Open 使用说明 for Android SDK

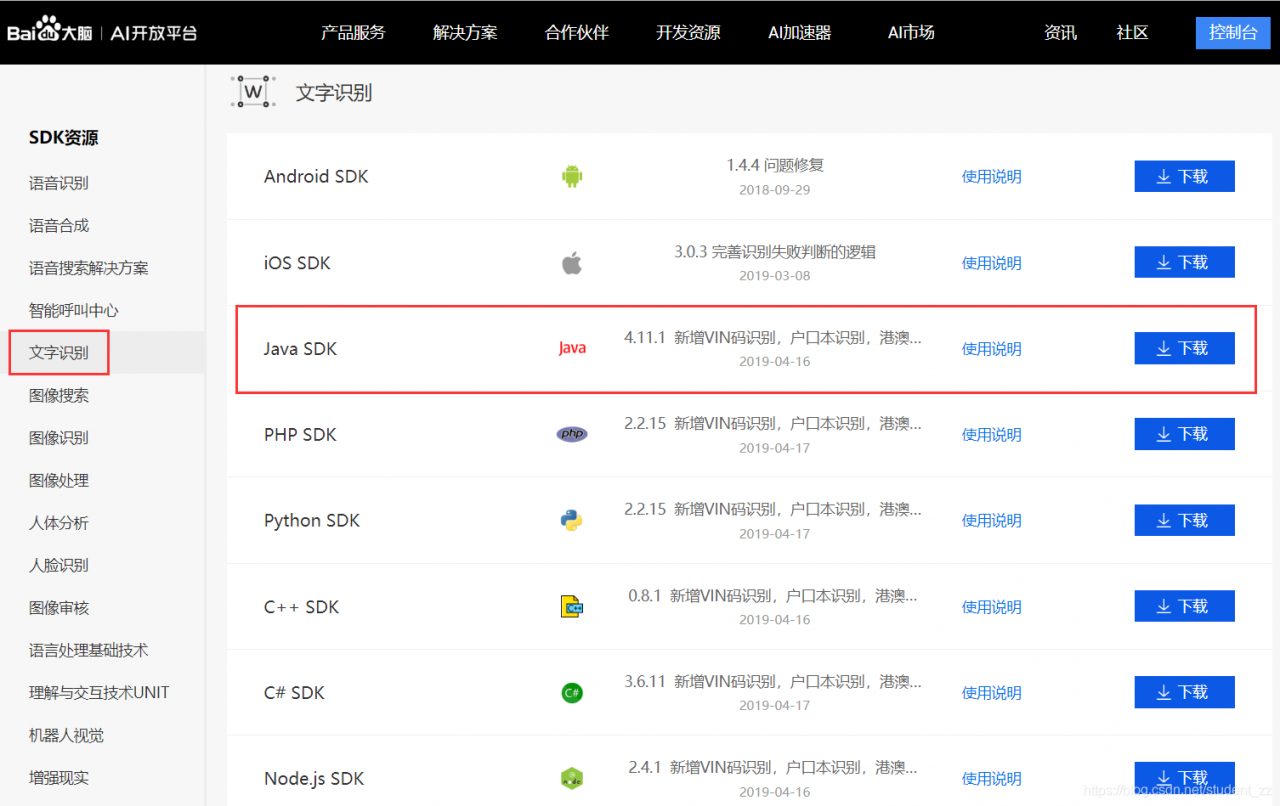click(992, 177)
